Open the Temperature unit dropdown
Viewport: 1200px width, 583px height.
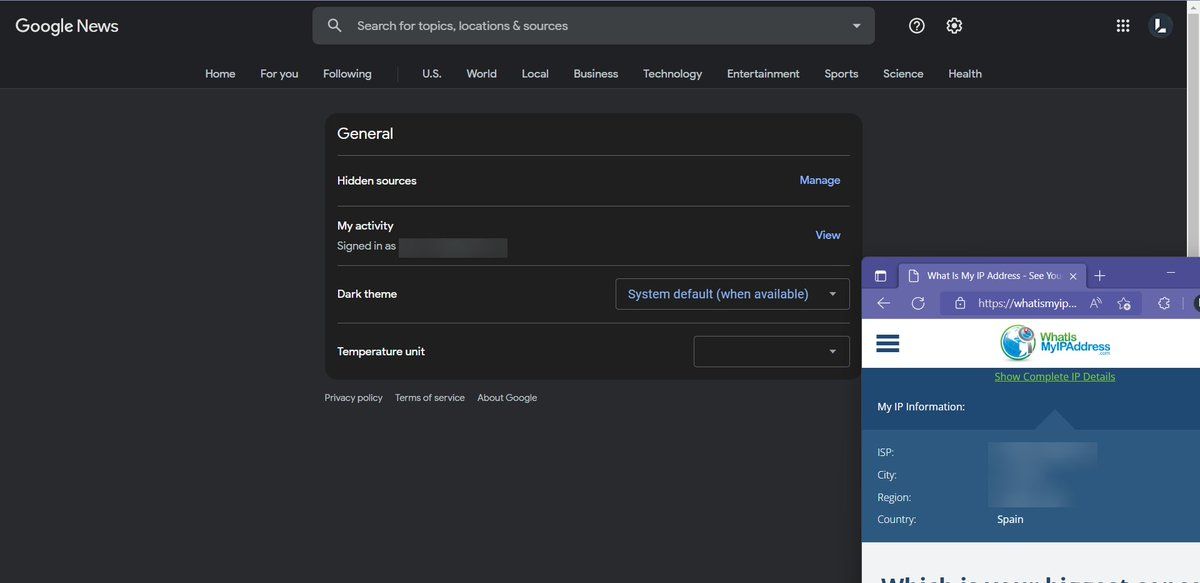pos(771,351)
